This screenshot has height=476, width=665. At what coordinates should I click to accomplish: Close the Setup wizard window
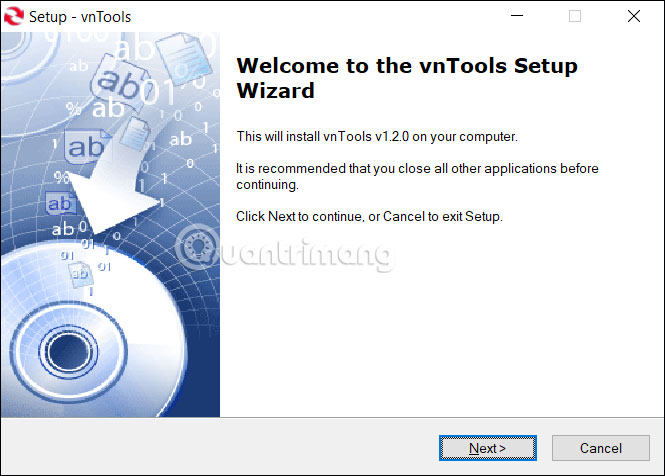pyautogui.click(x=634, y=17)
